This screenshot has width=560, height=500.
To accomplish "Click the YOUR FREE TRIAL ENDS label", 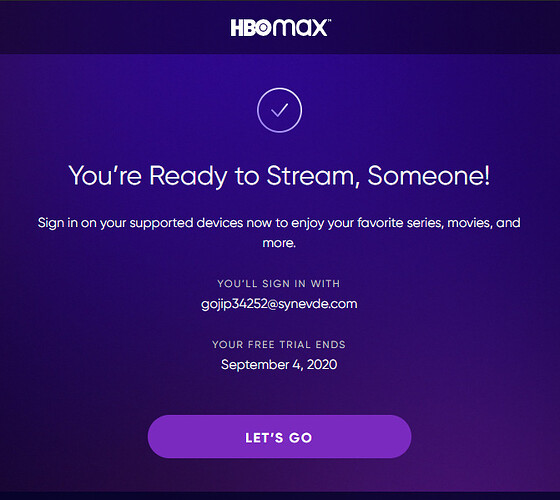I will tap(279, 344).
